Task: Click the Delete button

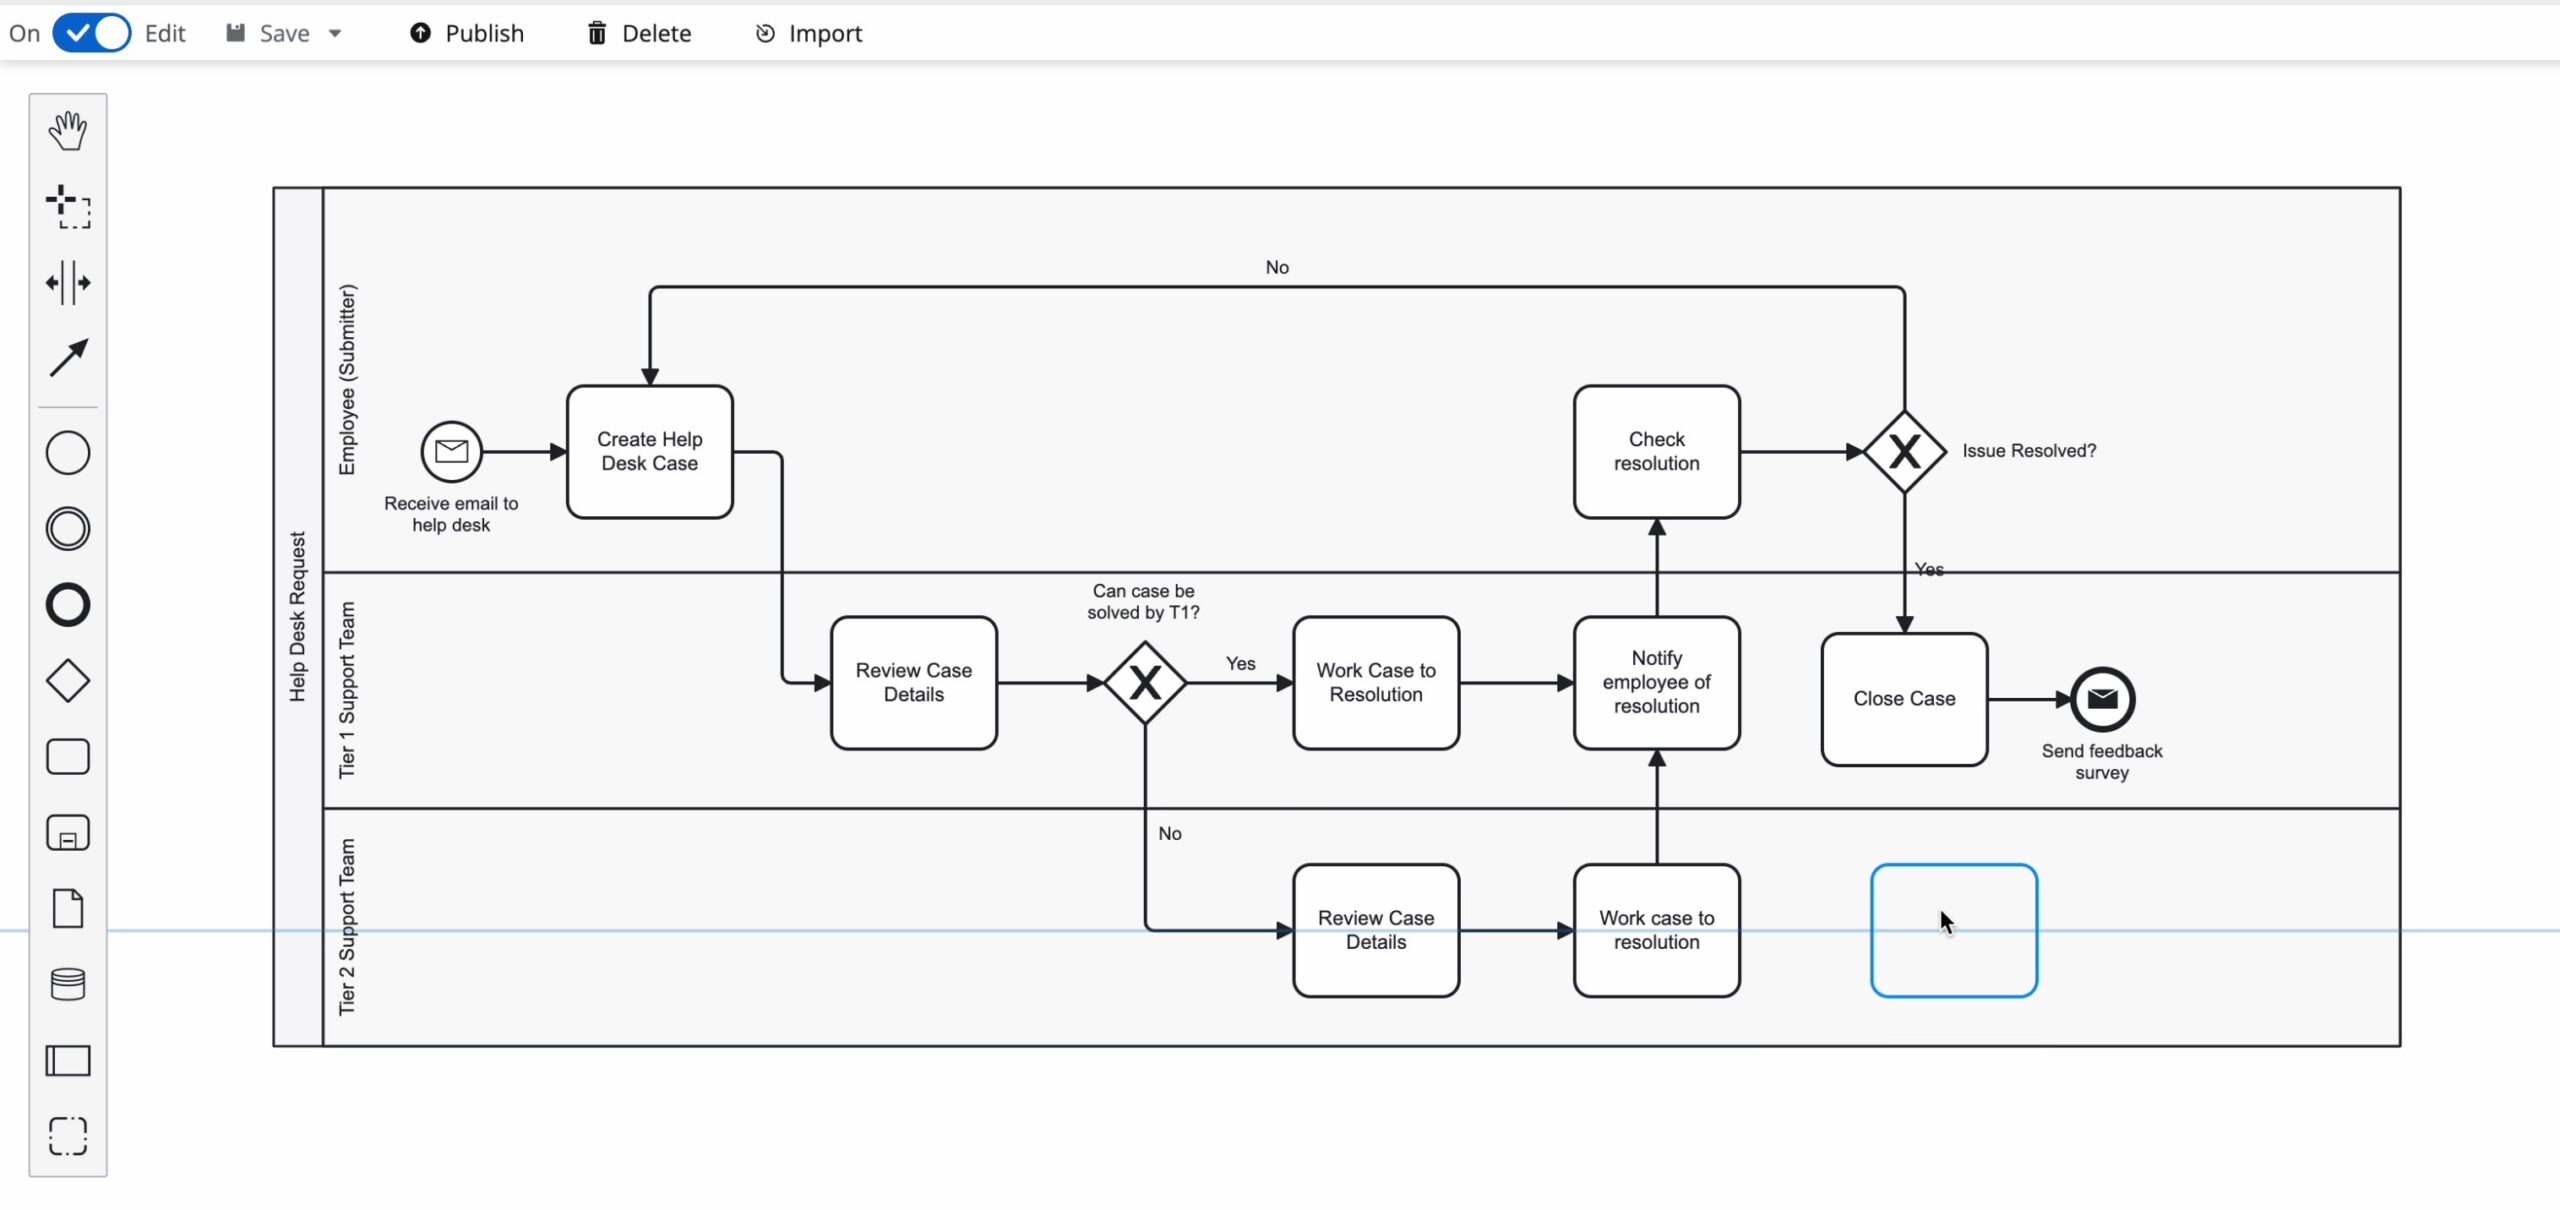Action: tap(639, 33)
